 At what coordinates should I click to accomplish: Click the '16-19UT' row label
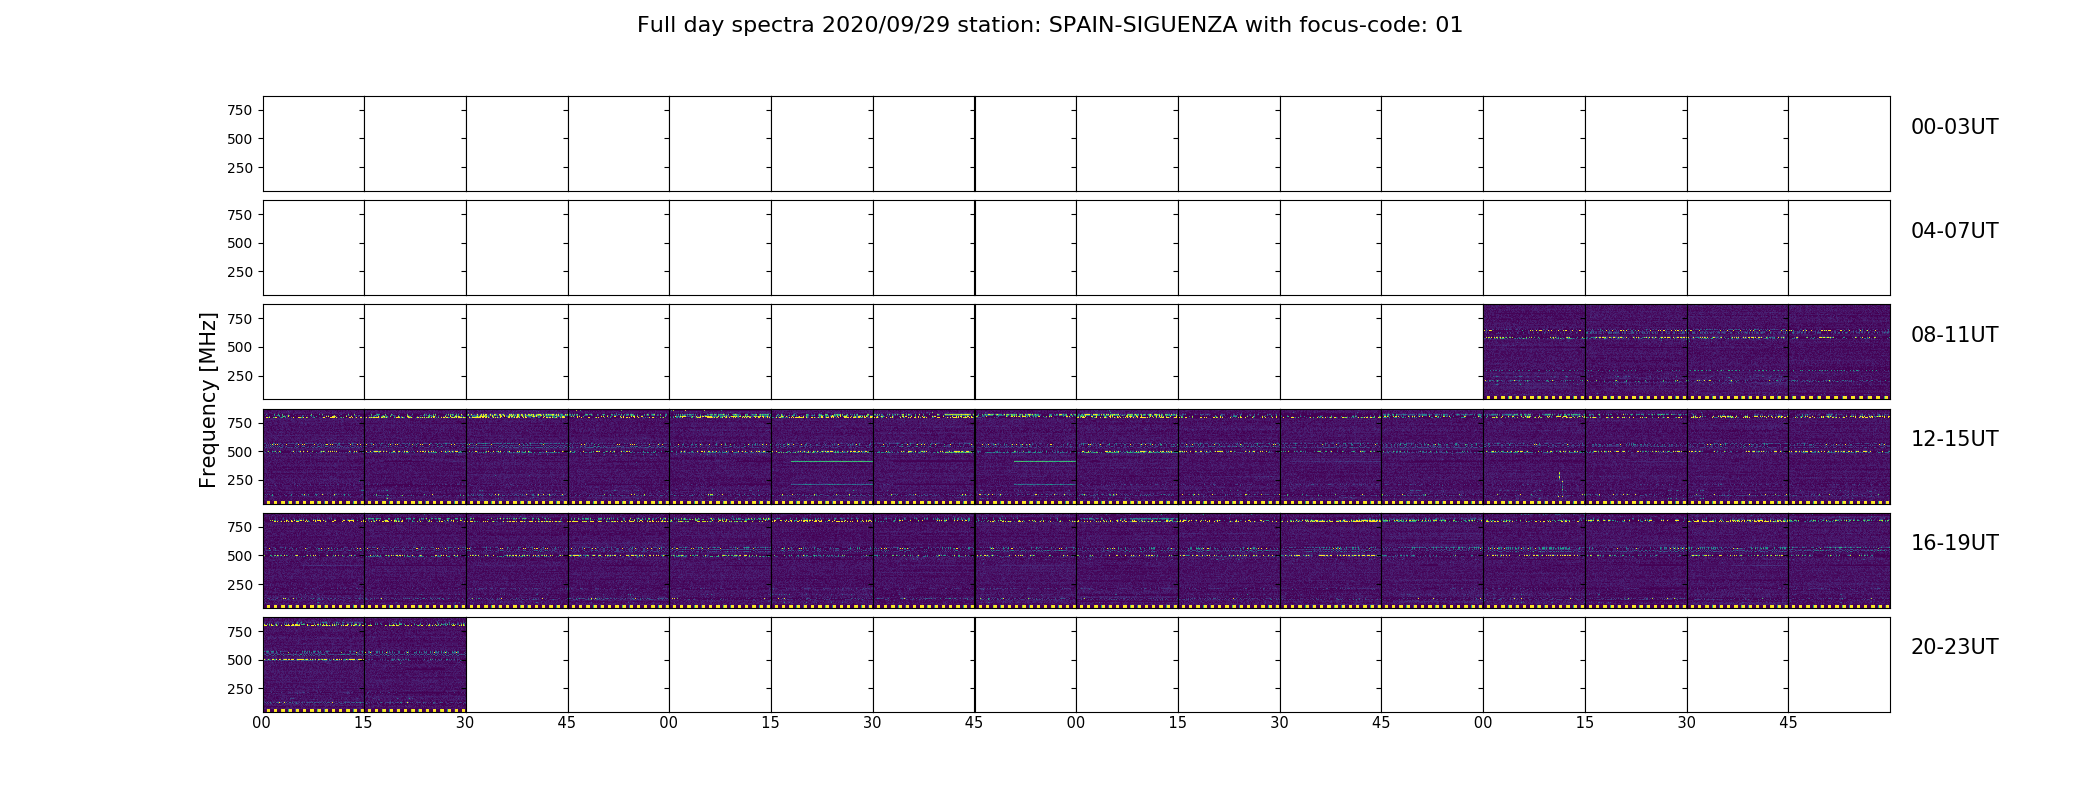tap(1954, 543)
